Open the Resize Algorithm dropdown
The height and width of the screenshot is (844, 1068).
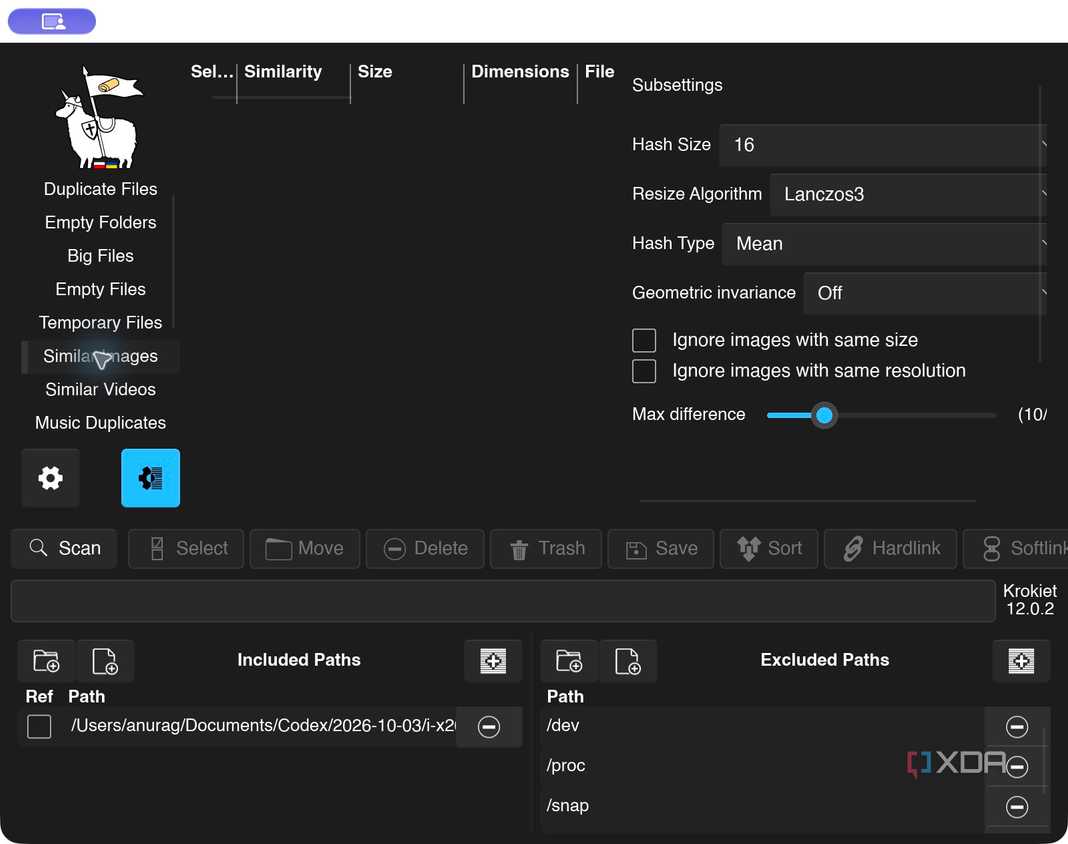point(908,194)
